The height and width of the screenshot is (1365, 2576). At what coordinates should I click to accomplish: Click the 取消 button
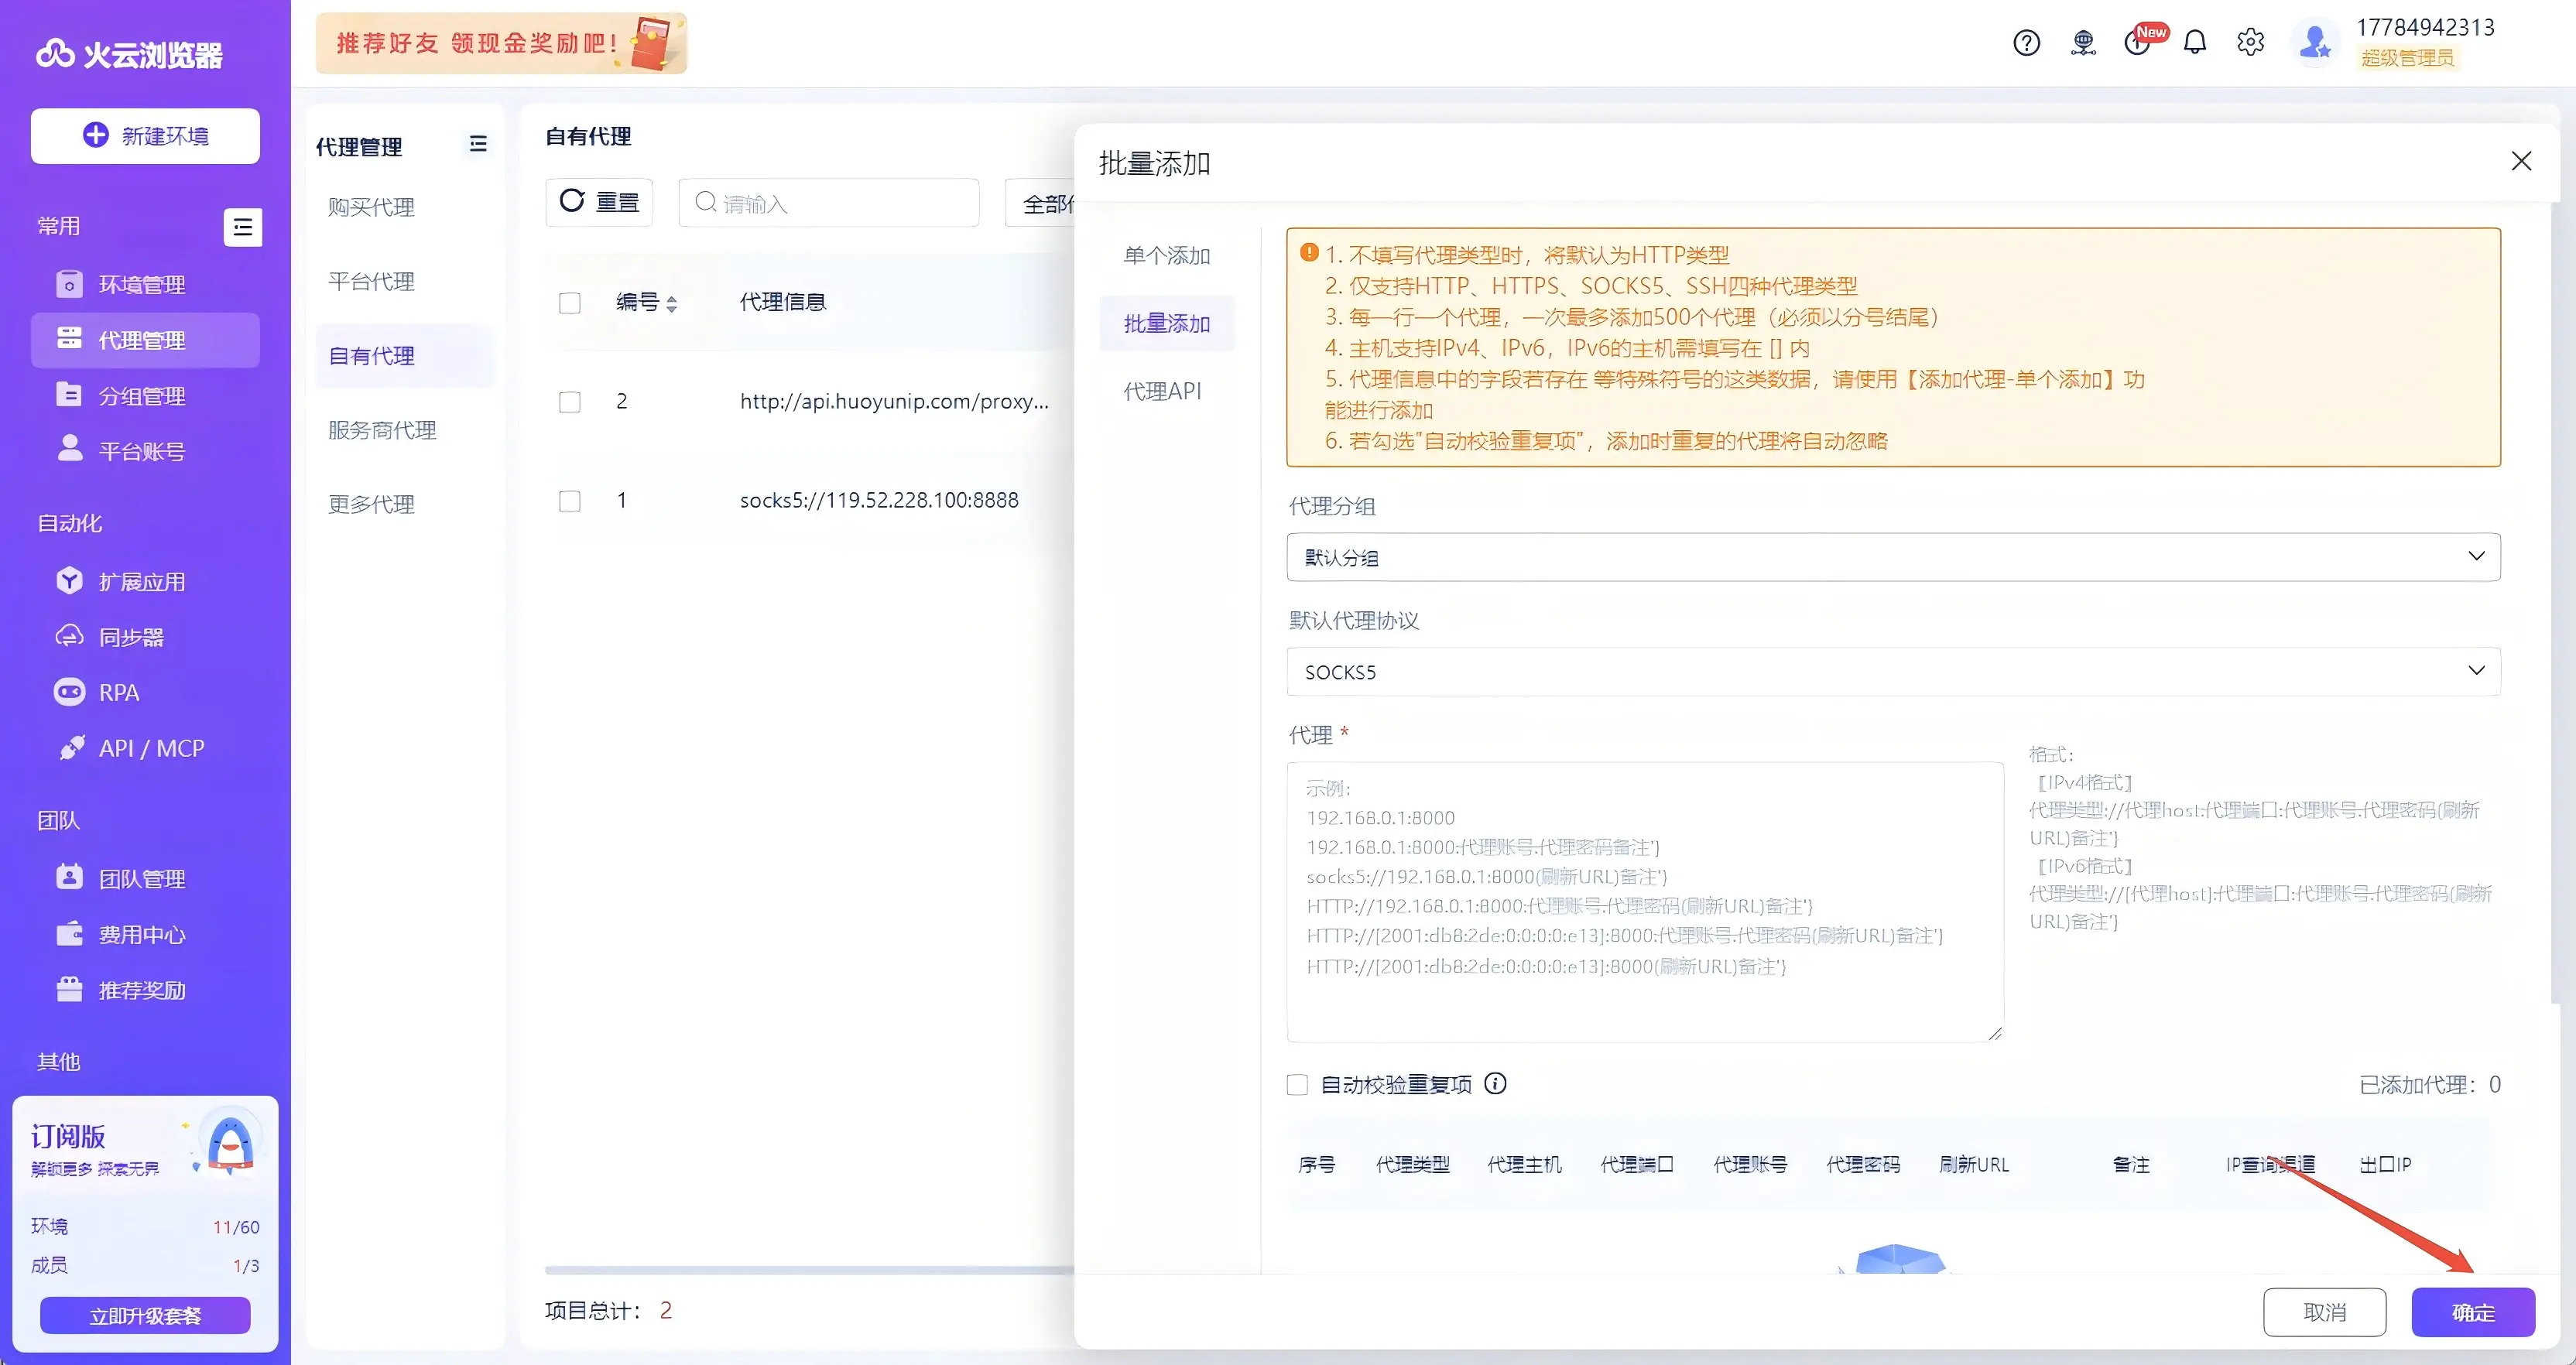tap(2324, 1312)
